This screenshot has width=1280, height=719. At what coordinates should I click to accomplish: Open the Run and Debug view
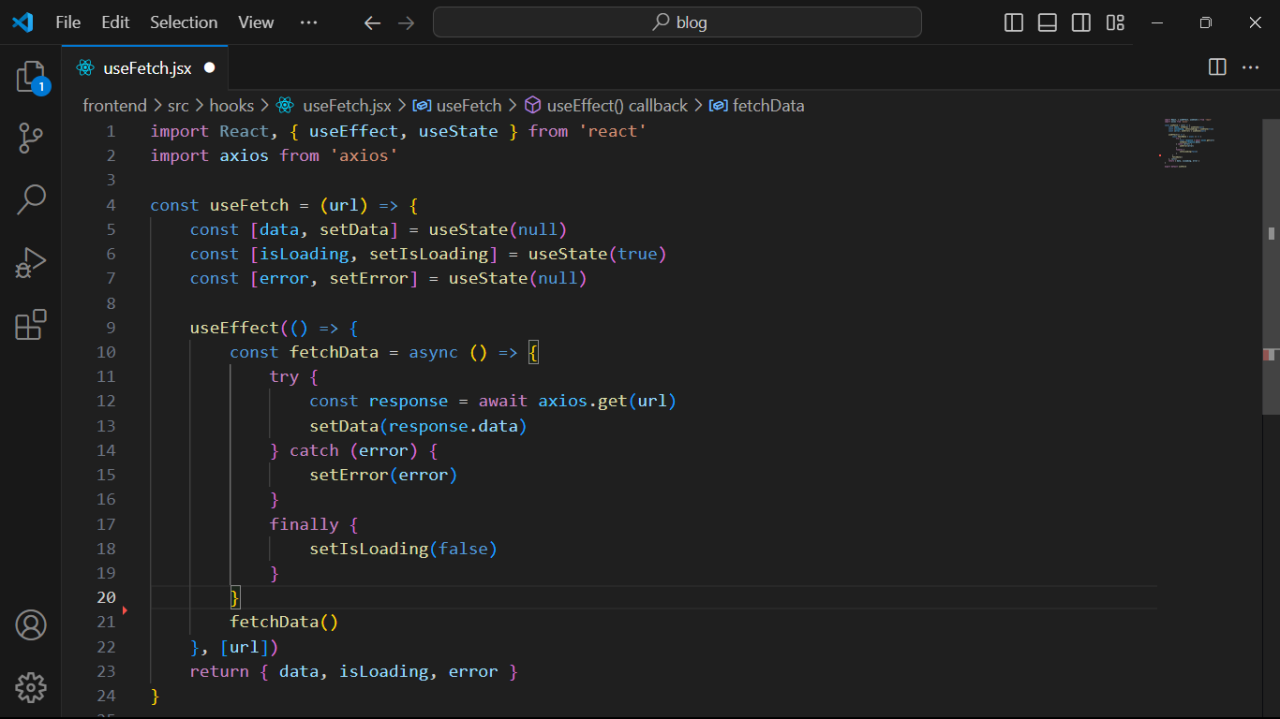(31, 262)
